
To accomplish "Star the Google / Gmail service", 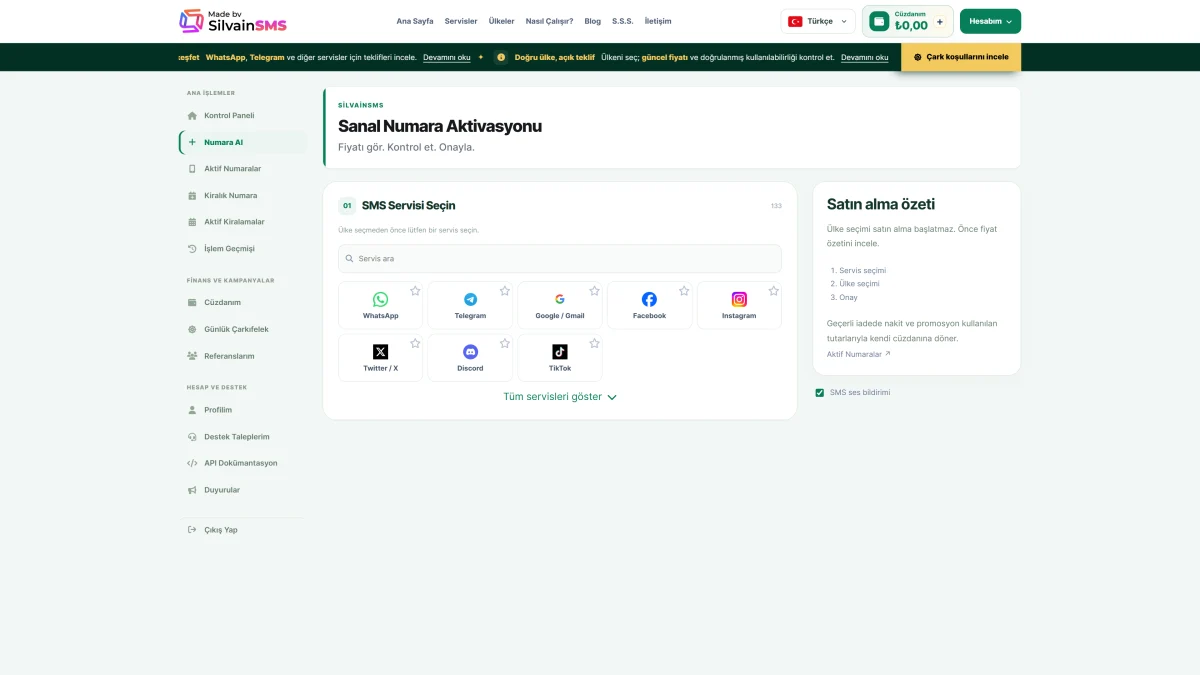I will point(594,291).
